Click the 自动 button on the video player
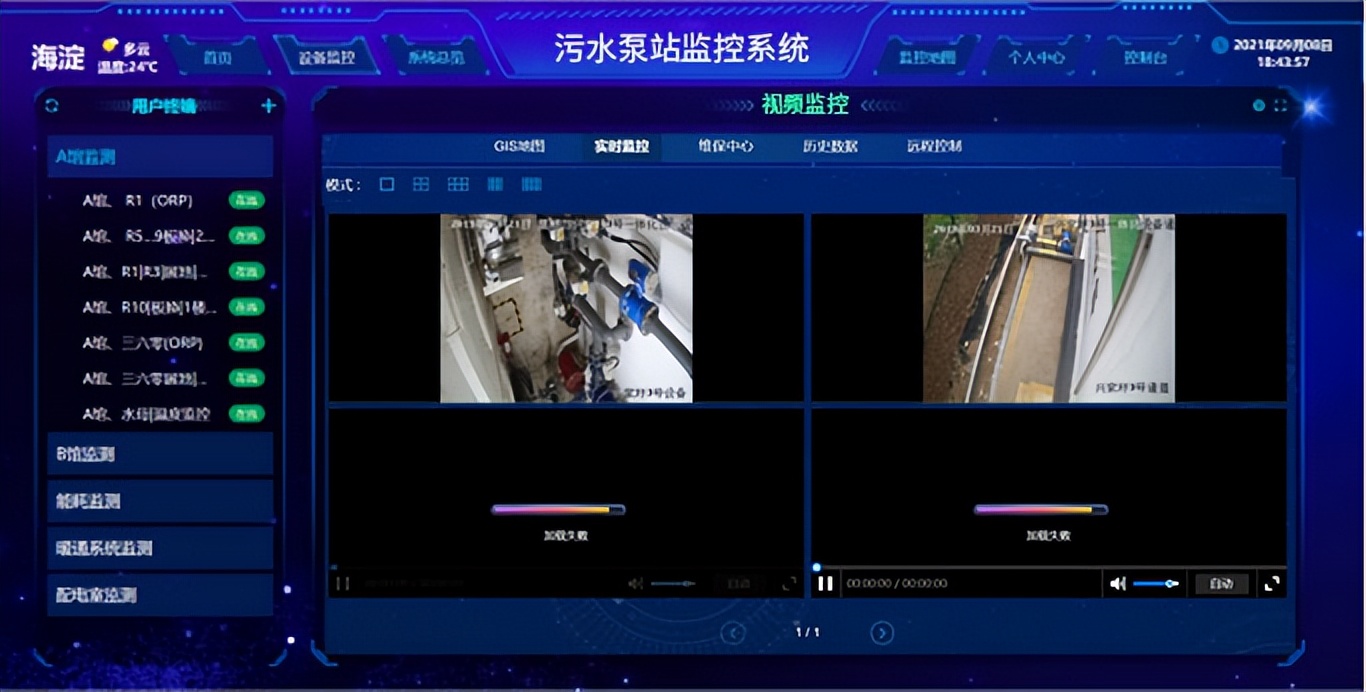This screenshot has width=1366, height=692. 1221,583
